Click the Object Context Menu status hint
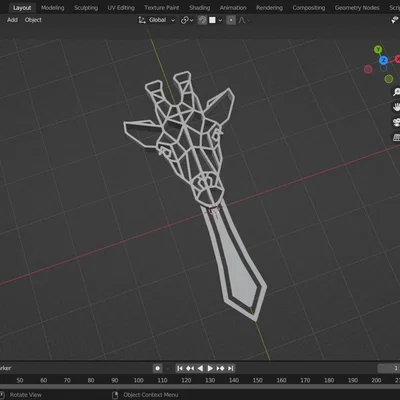 (151, 395)
